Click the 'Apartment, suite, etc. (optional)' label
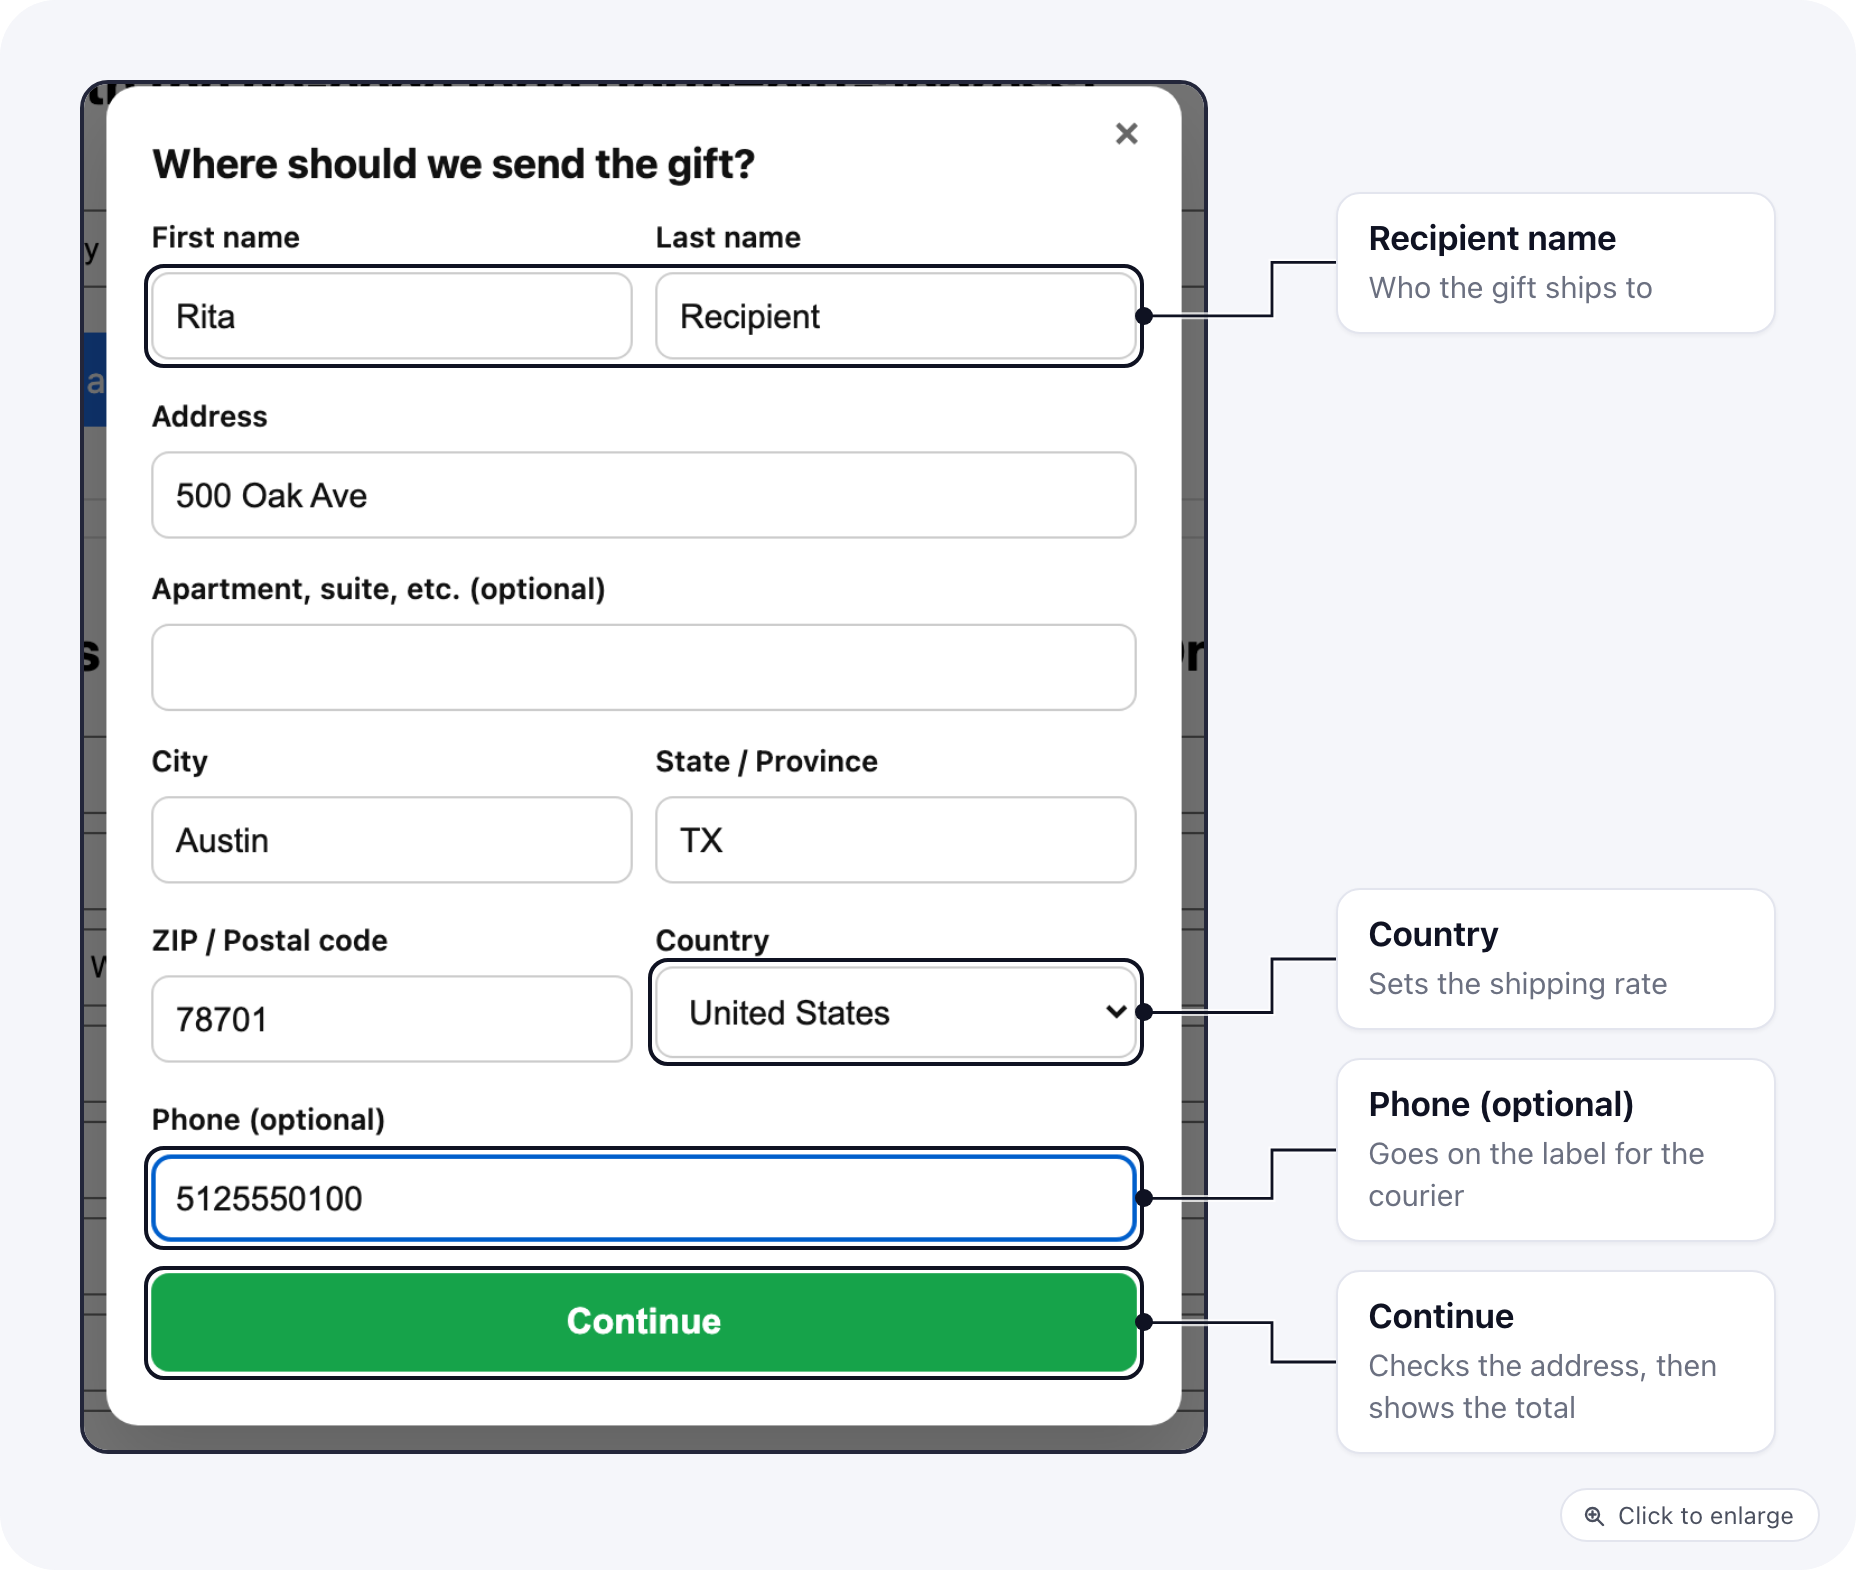Screen dimensions: 1856x1570 tap(378, 589)
